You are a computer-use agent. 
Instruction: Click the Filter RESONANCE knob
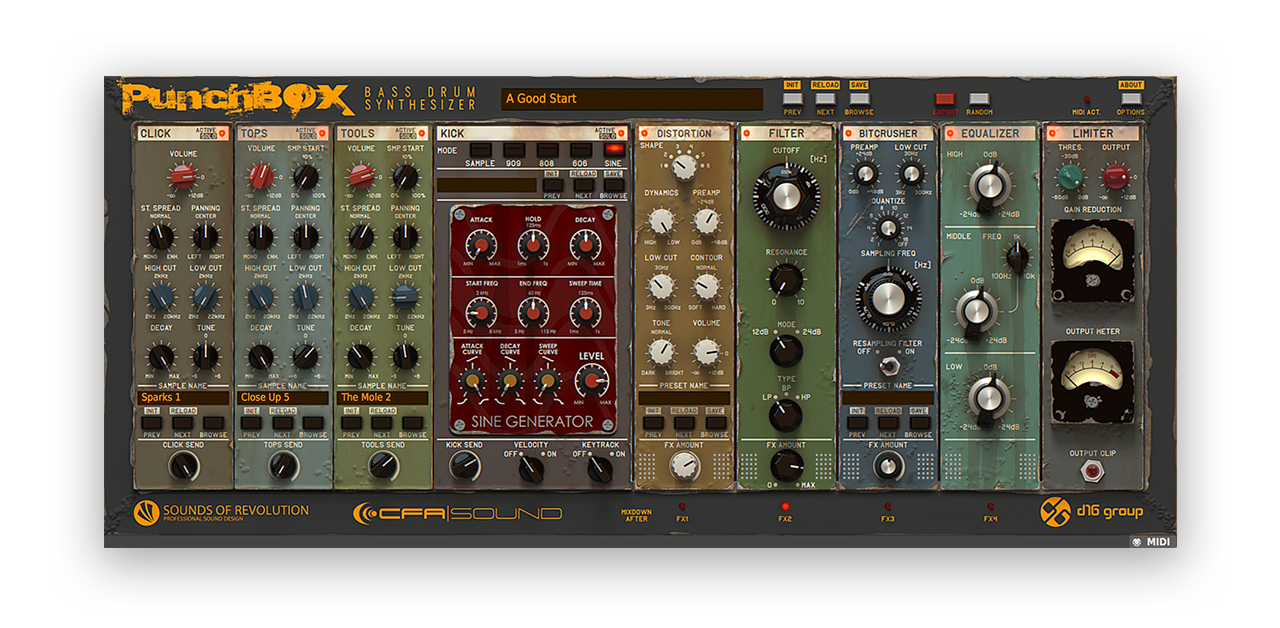coord(786,279)
